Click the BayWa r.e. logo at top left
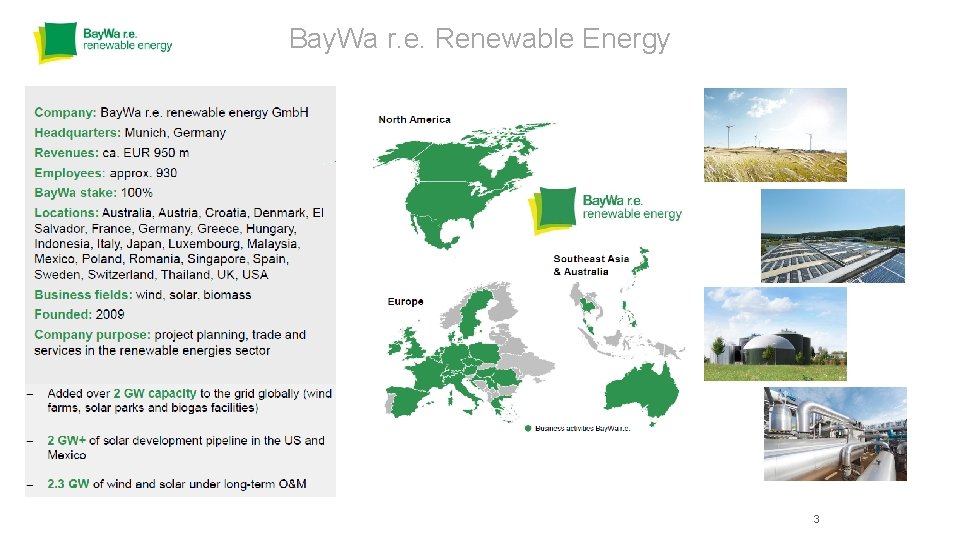Screen dimensions: 960x540 (103, 41)
